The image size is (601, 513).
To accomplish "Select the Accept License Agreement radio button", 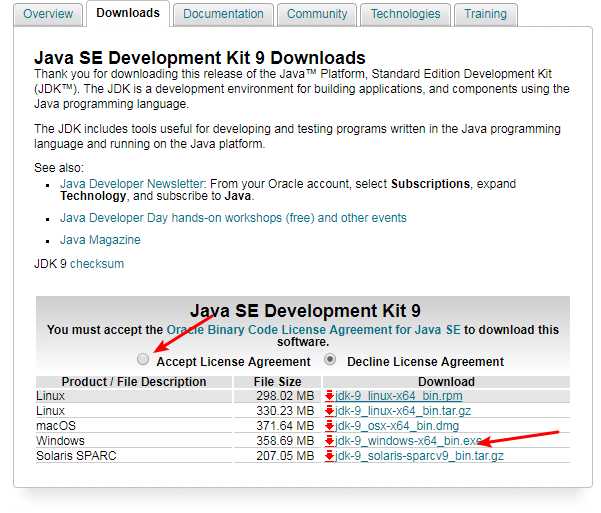I will pyautogui.click(x=143, y=359).
